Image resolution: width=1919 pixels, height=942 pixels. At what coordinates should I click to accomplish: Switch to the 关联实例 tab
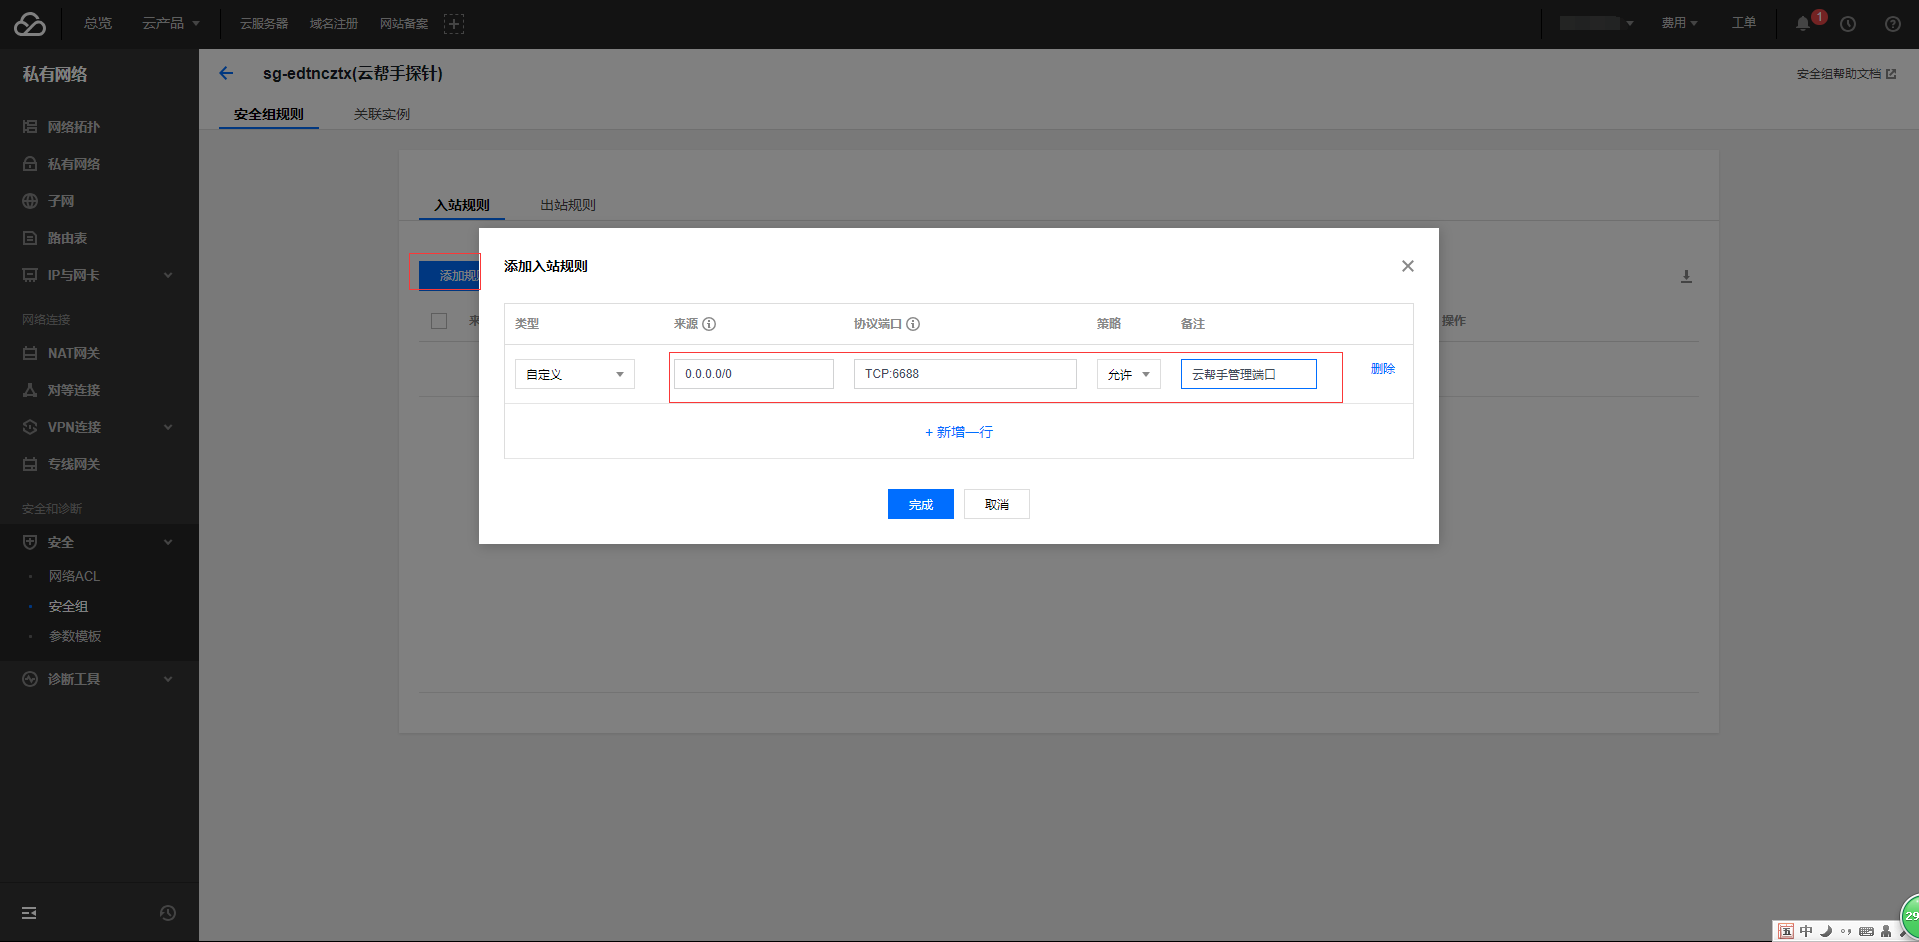tap(381, 114)
